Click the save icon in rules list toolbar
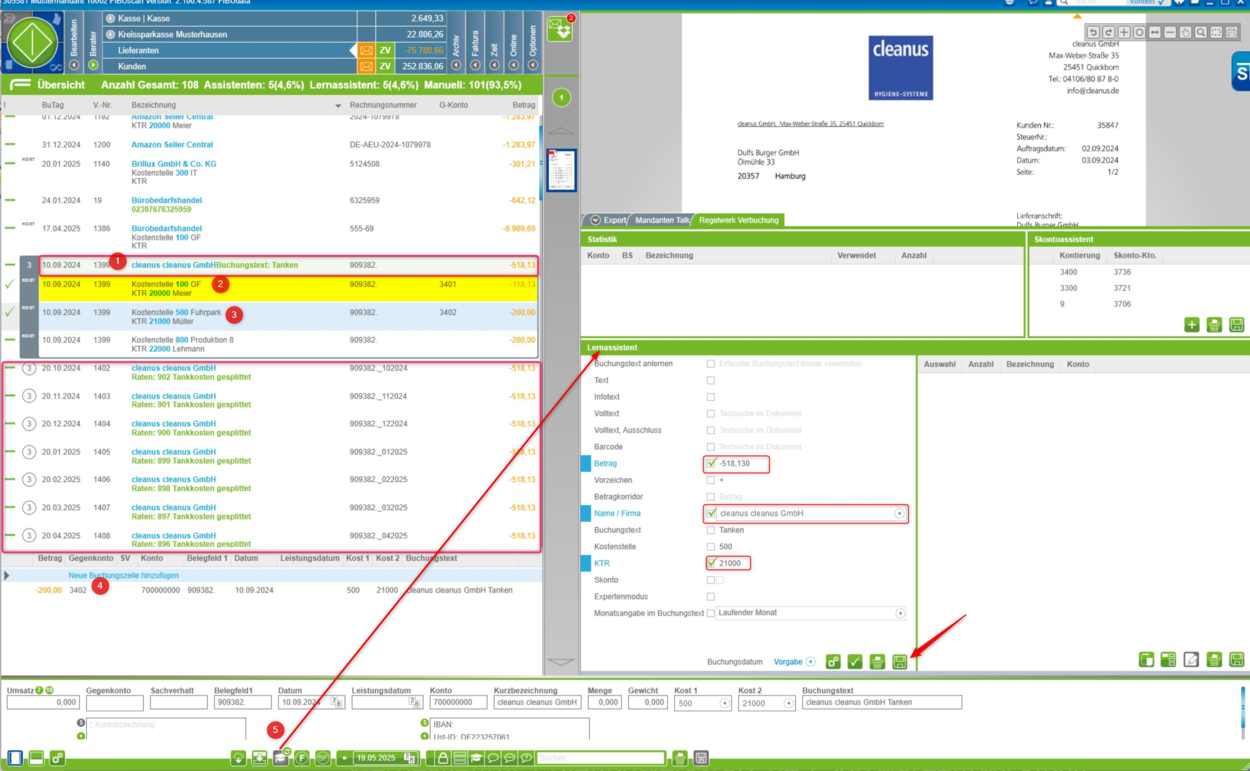Image resolution: width=1250 pixels, height=771 pixels. 1237,660
